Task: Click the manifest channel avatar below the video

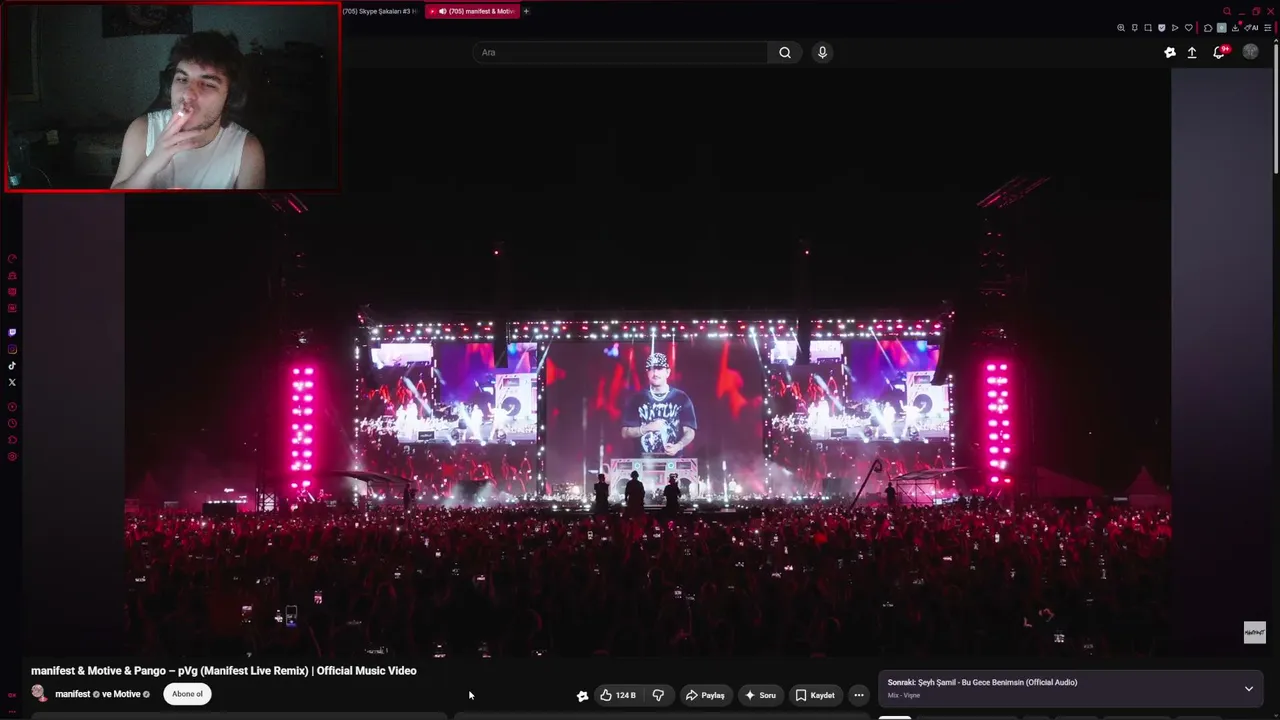Action: (x=39, y=693)
